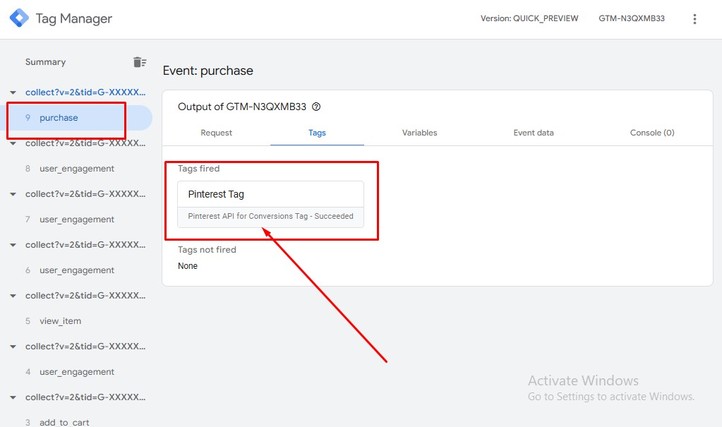This screenshot has height=427, width=722.
Task: Open the three-dot more options menu
Action: pyautogui.click(x=695, y=19)
